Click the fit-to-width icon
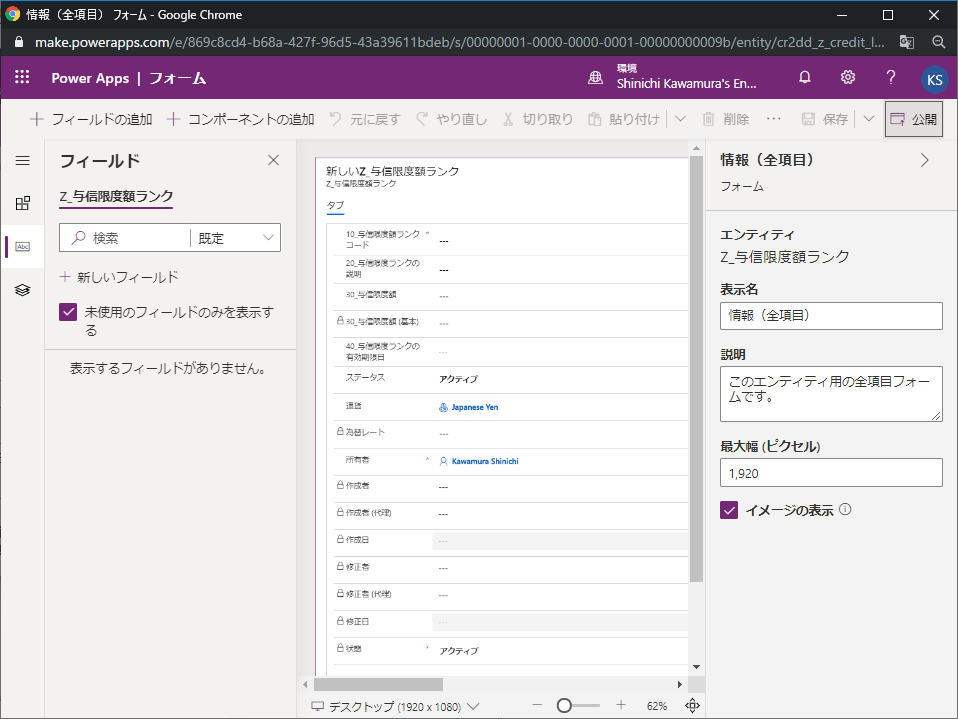 [692, 706]
